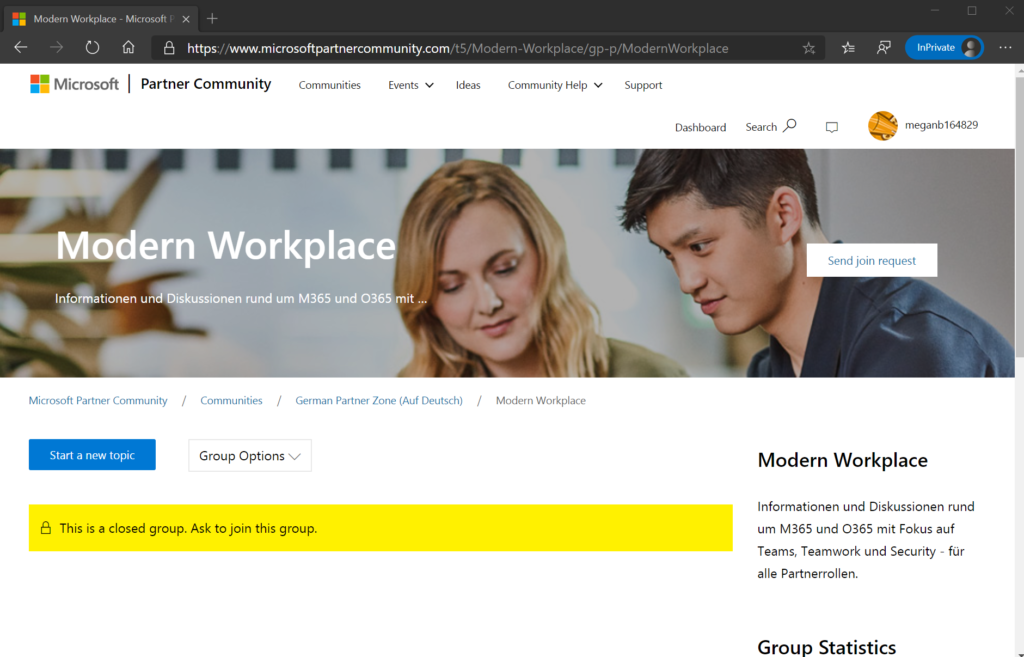Click the closed group notice text
Image resolution: width=1024 pixels, height=657 pixels.
pos(188,528)
